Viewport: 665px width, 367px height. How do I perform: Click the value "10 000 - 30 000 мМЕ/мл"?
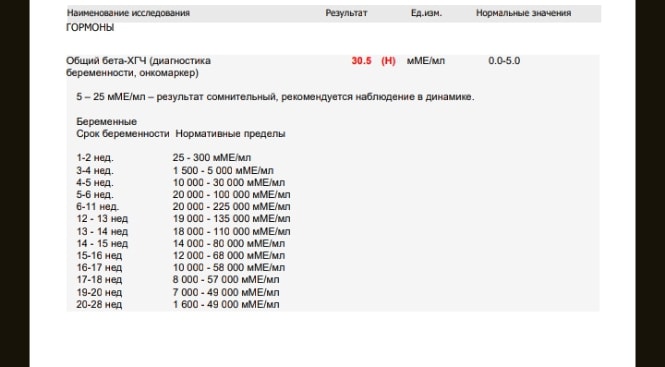tap(229, 182)
